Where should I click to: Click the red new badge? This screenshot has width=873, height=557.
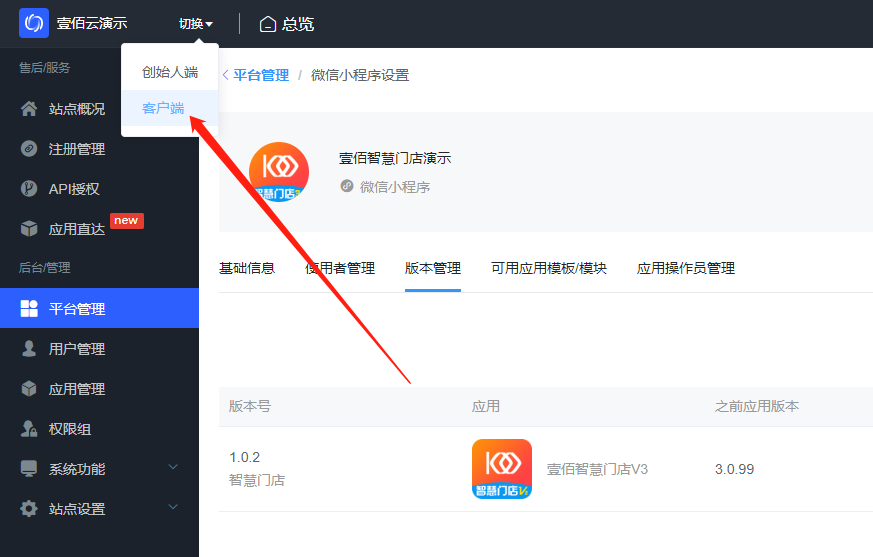pyautogui.click(x=126, y=221)
